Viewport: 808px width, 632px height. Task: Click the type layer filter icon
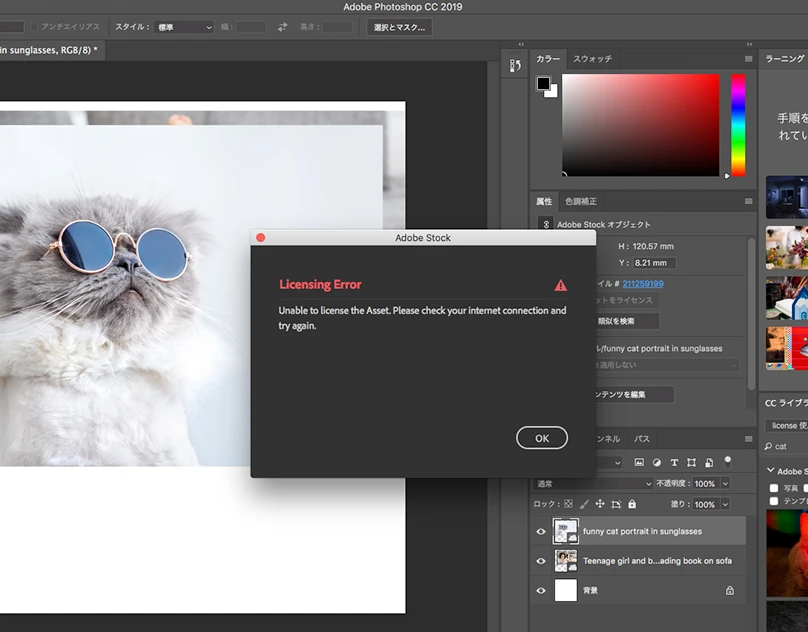click(675, 463)
